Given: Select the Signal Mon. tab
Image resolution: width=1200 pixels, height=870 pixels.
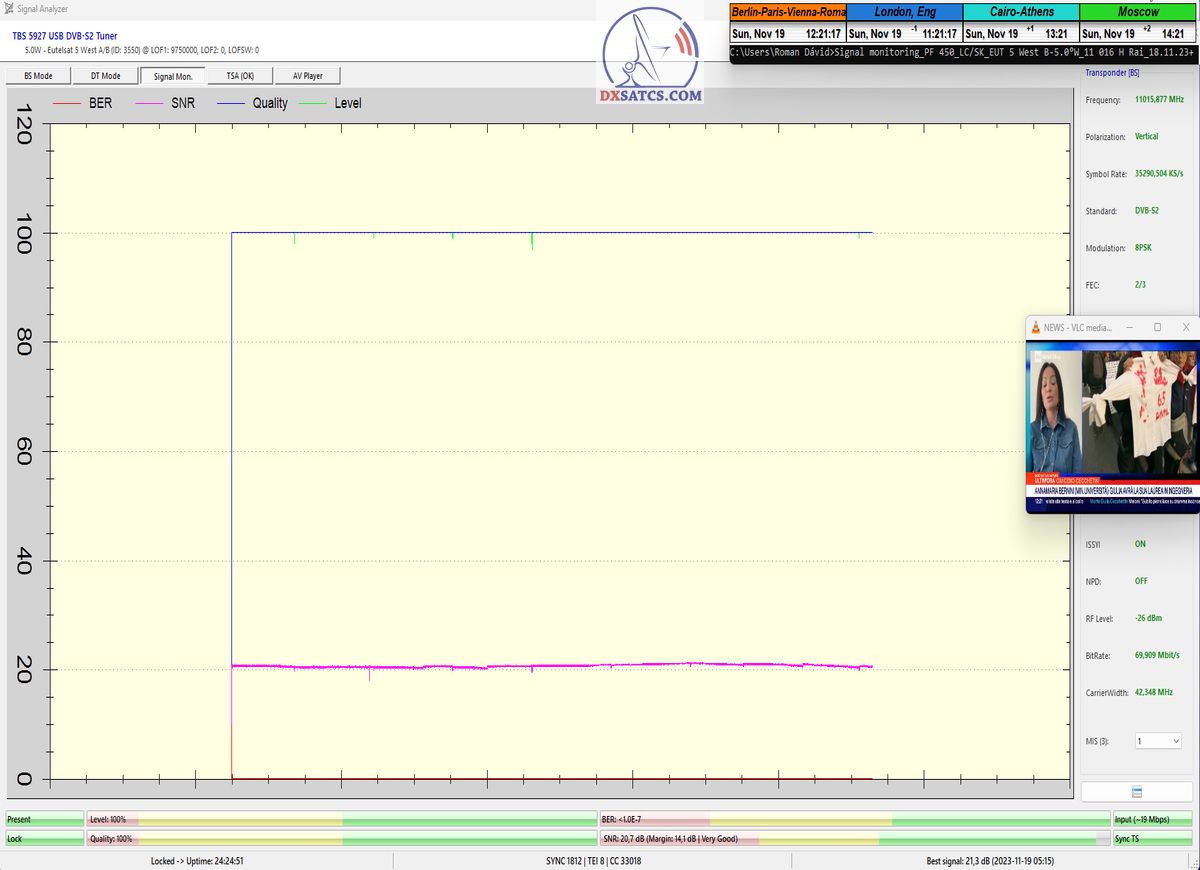Looking at the screenshot, I should pyautogui.click(x=172, y=76).
